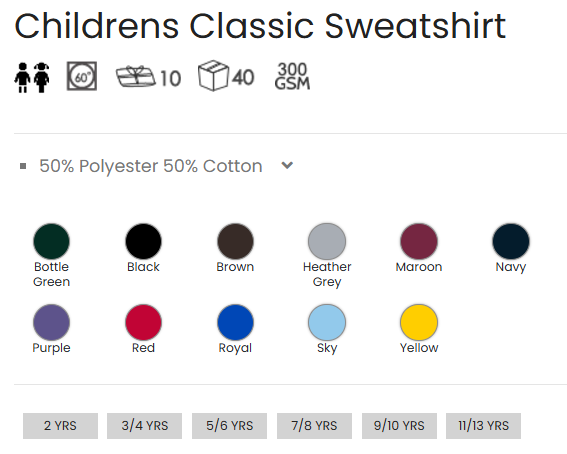Pick the Purple colour swatch
Screen dimensions: 567x454
pyautogui.click(x=51, y=322)
